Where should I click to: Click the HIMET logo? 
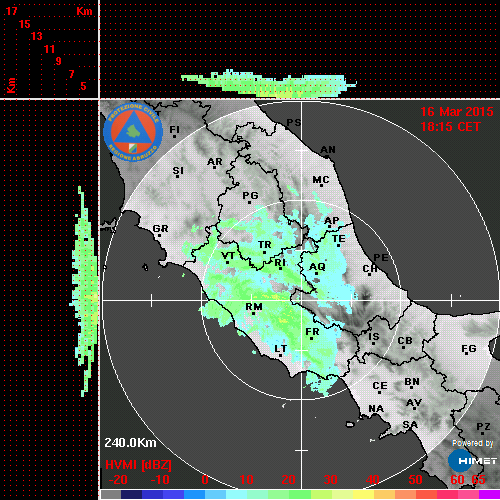[473, 461]
